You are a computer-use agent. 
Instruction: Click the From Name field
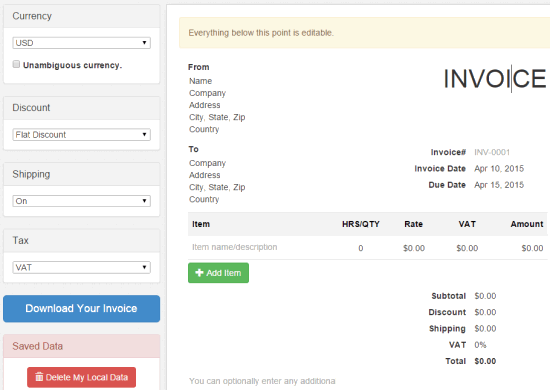(x=200, y=81)
